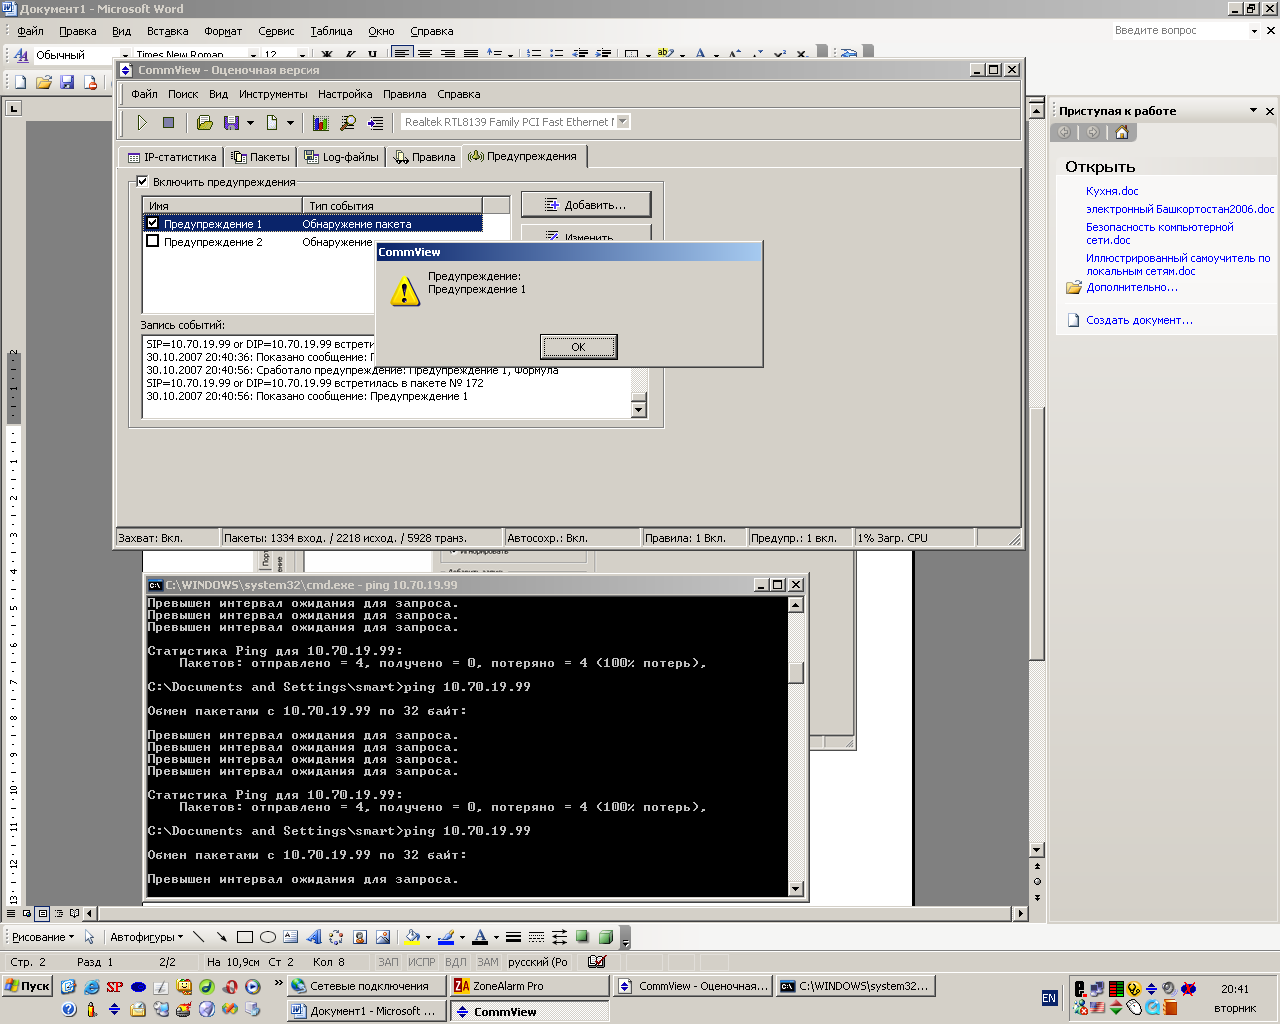Launch Internet Explorer from Quick Launch
Screen dimensions: 1280x1024
coord(91,986)
